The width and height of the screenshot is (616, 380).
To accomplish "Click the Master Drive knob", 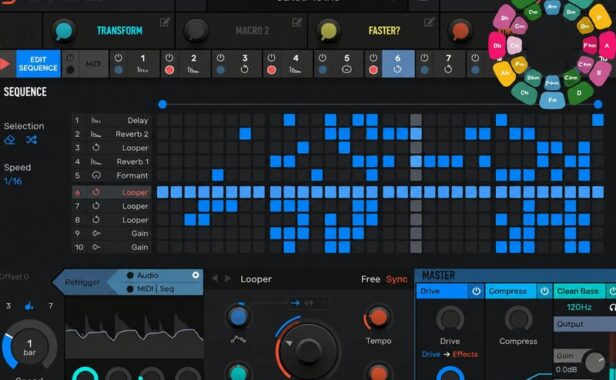I will [450, 319].
